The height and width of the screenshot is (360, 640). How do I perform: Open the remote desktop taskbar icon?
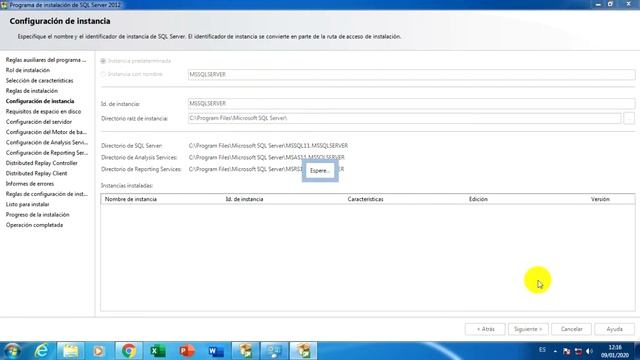(274, 351)
